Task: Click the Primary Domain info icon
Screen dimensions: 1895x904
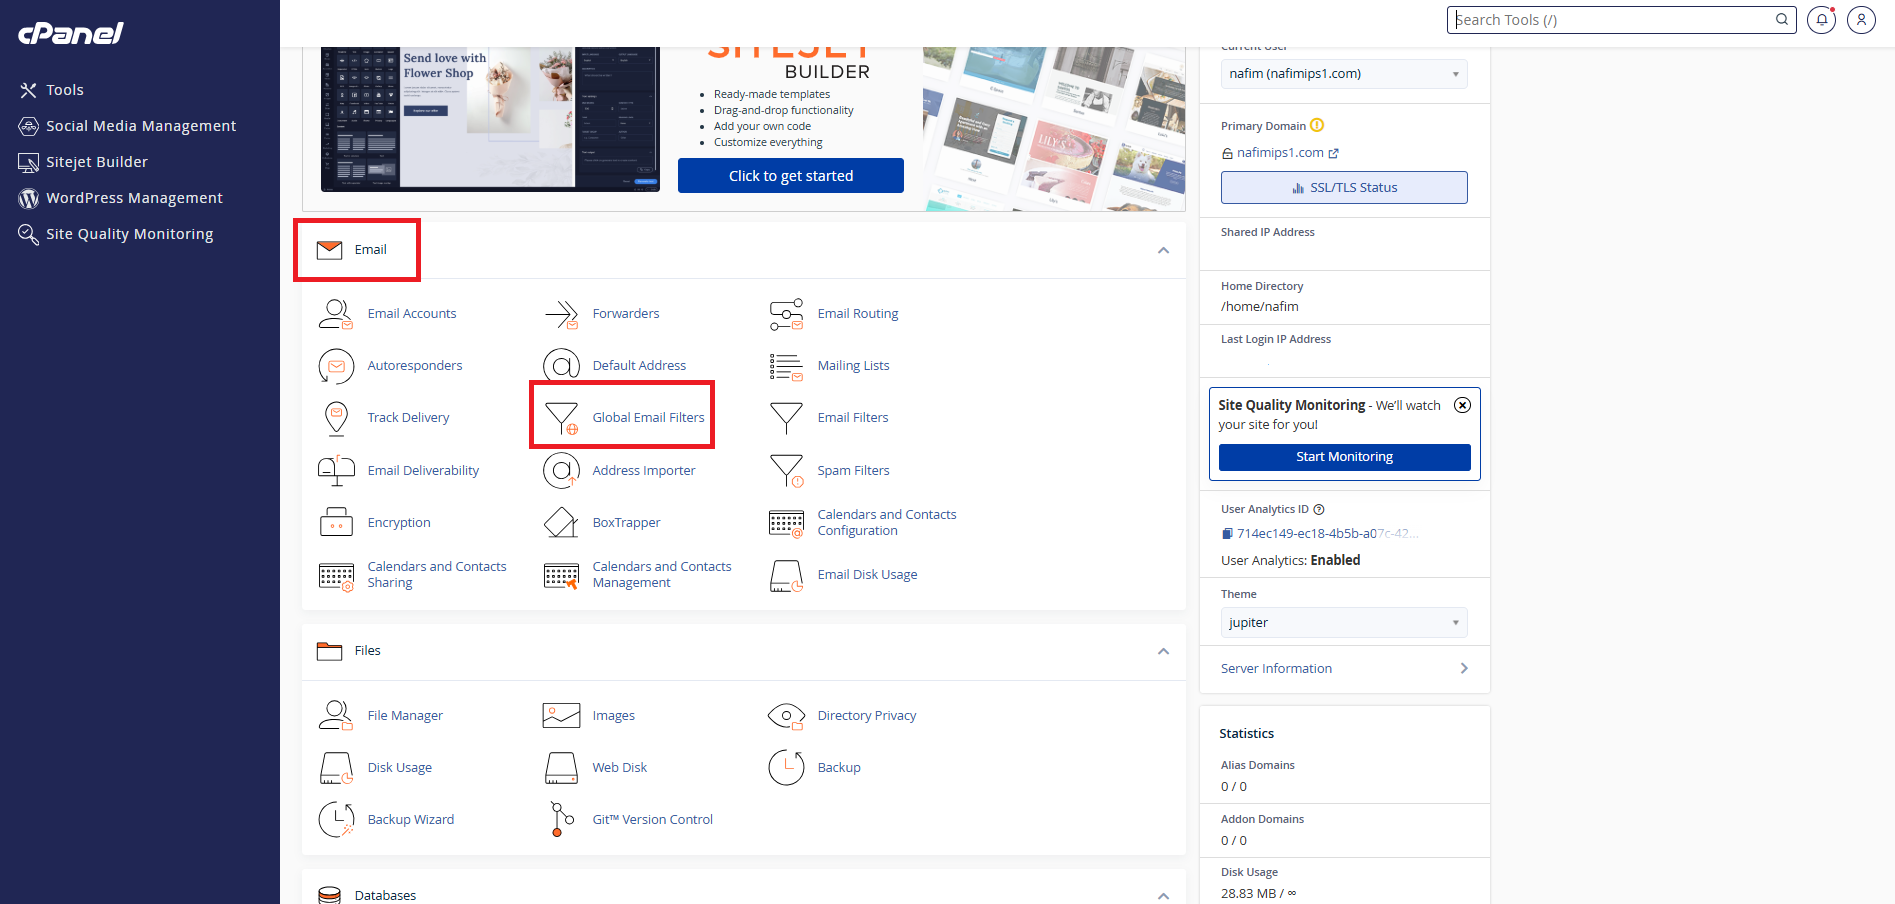Action: [x=1317, y=125]
